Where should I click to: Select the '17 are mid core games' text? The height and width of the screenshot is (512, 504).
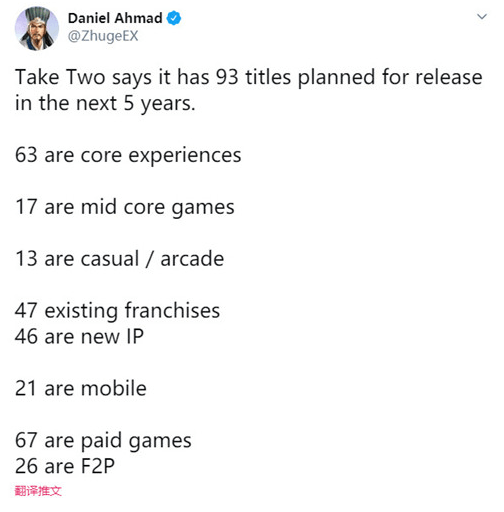click(125, 207)
